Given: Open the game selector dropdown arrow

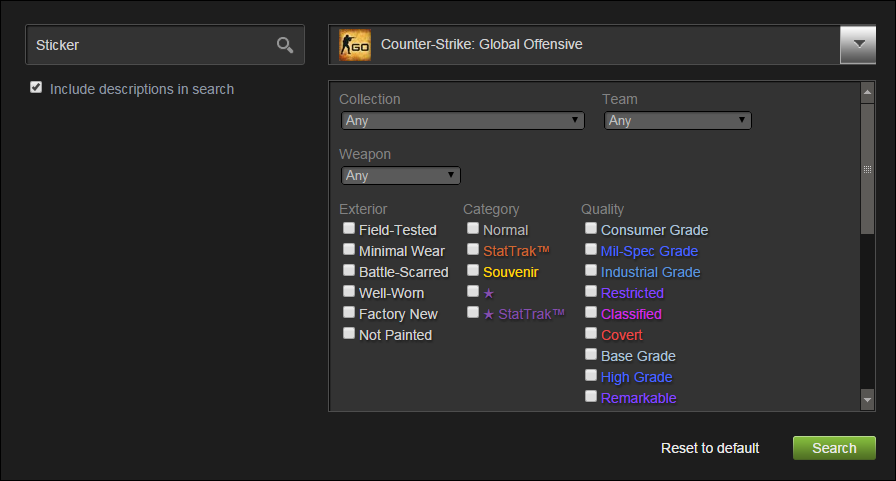Looking at the screenshot, I should tap(858, 45).
